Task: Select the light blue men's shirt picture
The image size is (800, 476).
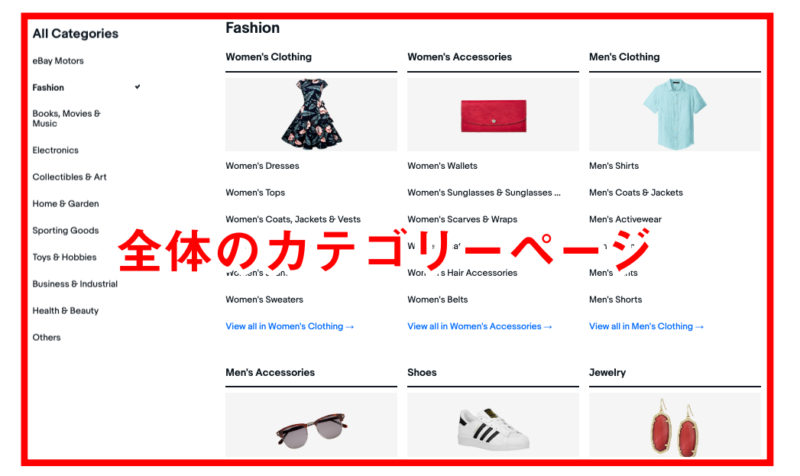Action: pyautogui.click(x=674, y=114)
